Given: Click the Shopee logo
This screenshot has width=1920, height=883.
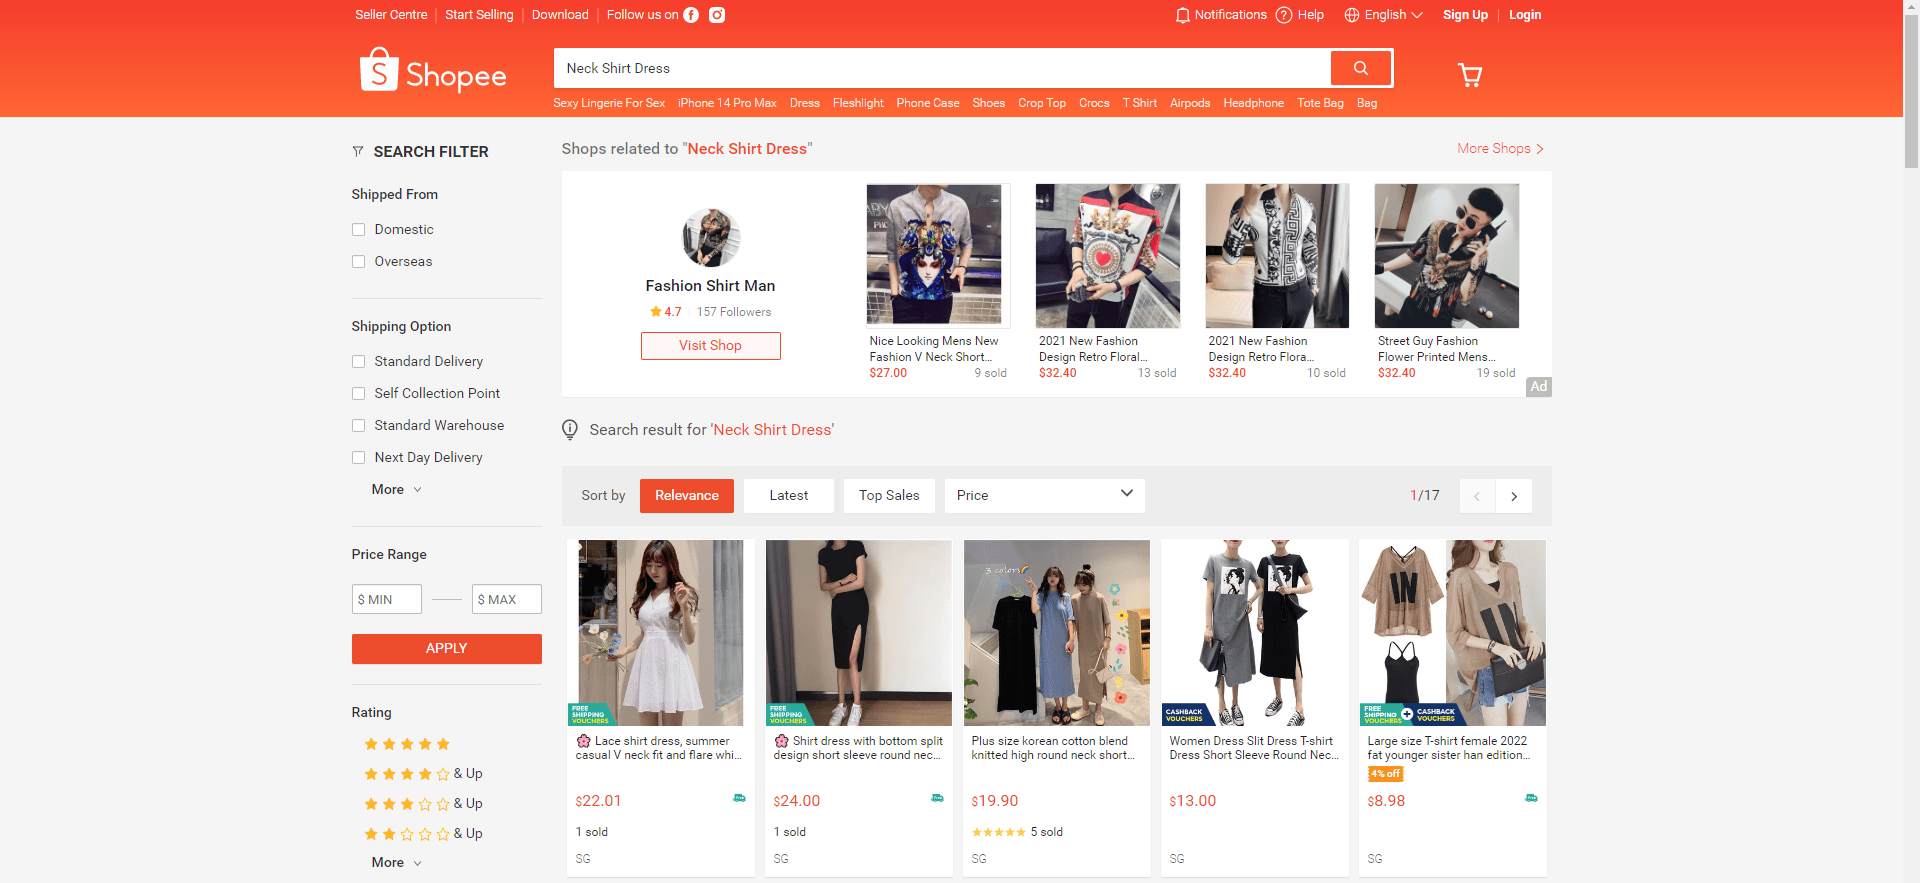Looking at the screenshot, I should [433, 71].
